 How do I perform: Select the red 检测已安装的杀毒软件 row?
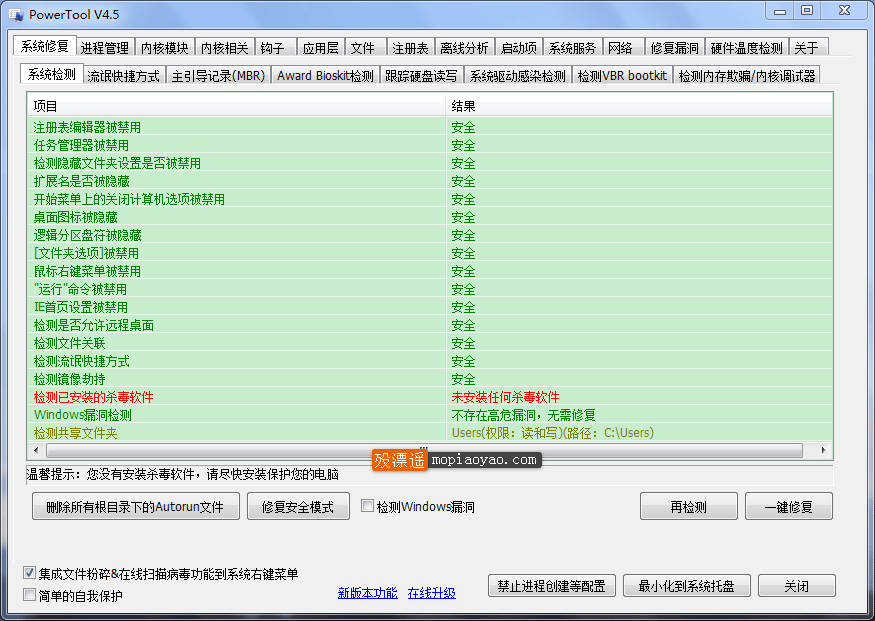(430, 397)
